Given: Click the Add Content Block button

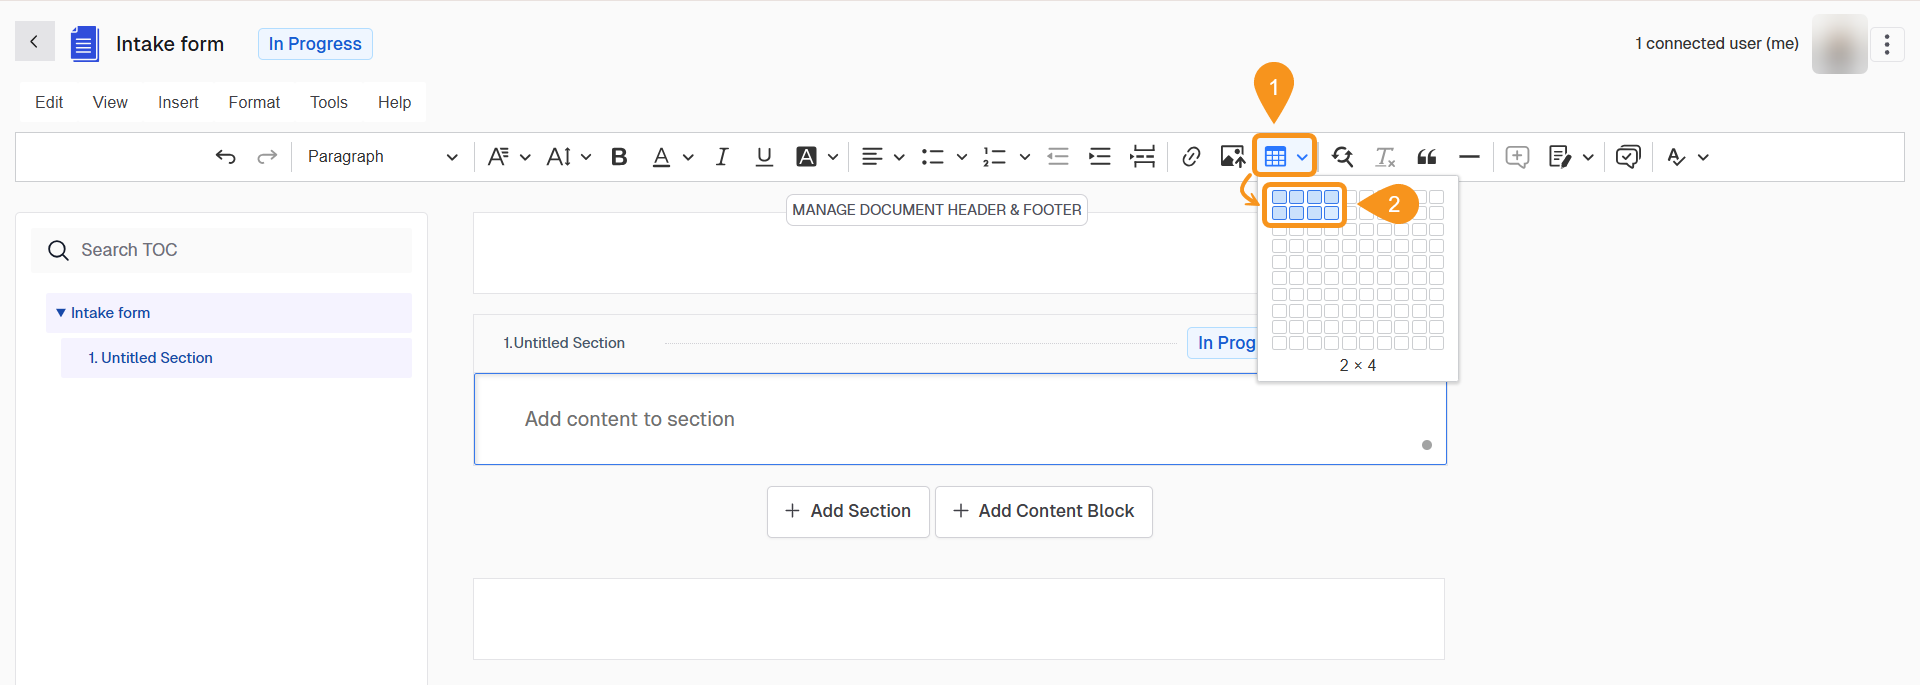Looking at the screenshot, I should click(1043, 511).
